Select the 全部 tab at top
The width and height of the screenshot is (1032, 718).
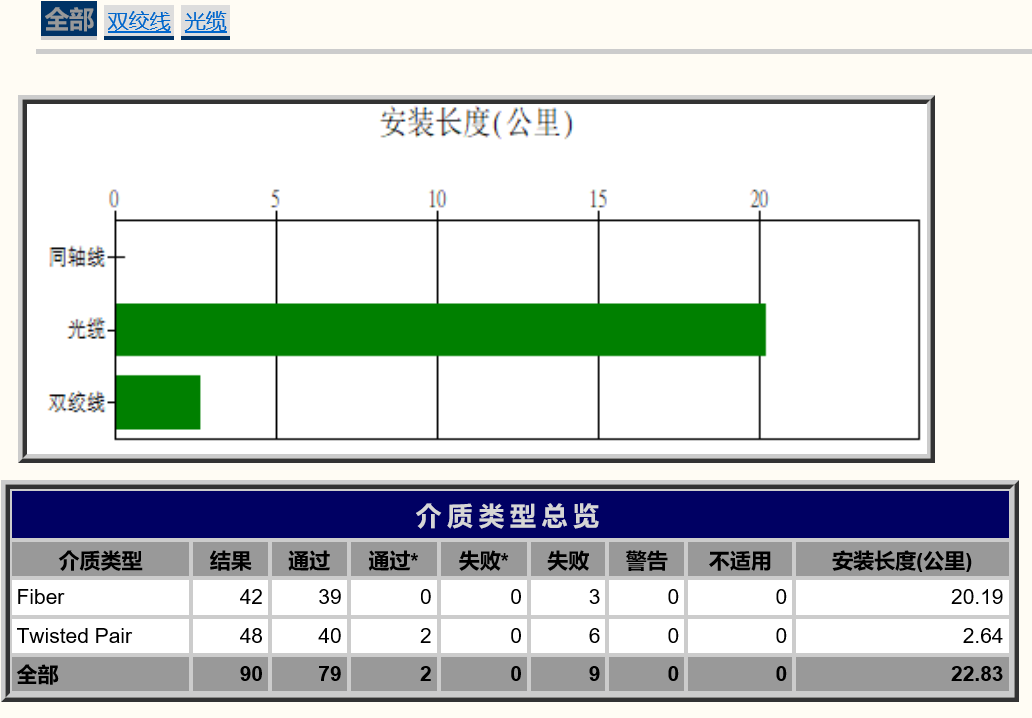click(69, 20)
